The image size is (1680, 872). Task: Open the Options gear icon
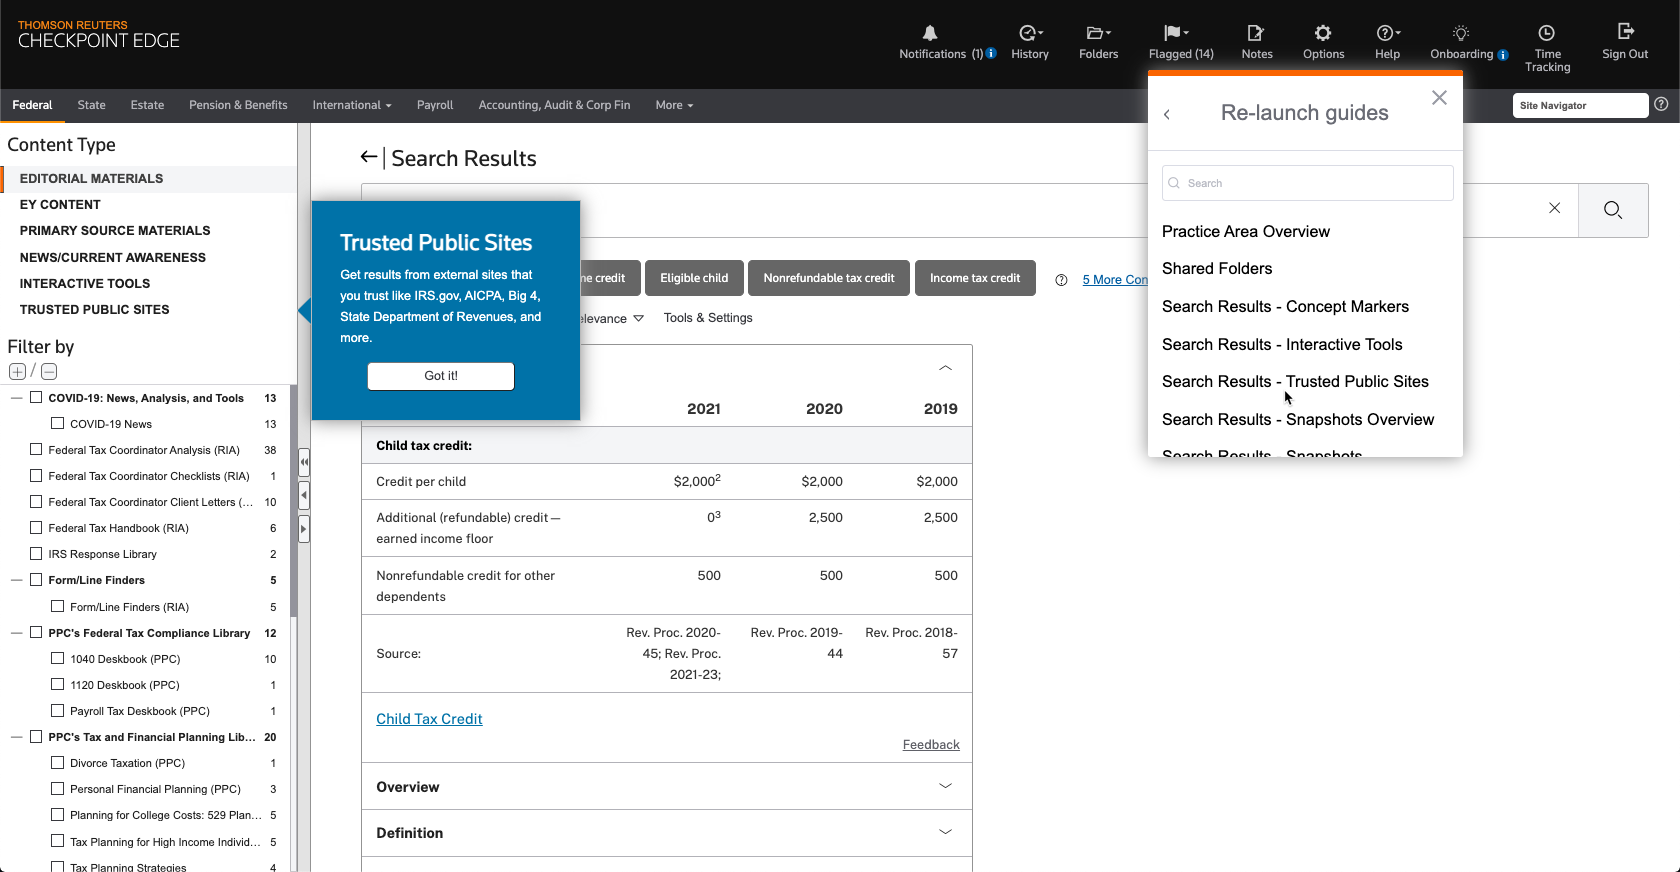[x=1323, y=34]
